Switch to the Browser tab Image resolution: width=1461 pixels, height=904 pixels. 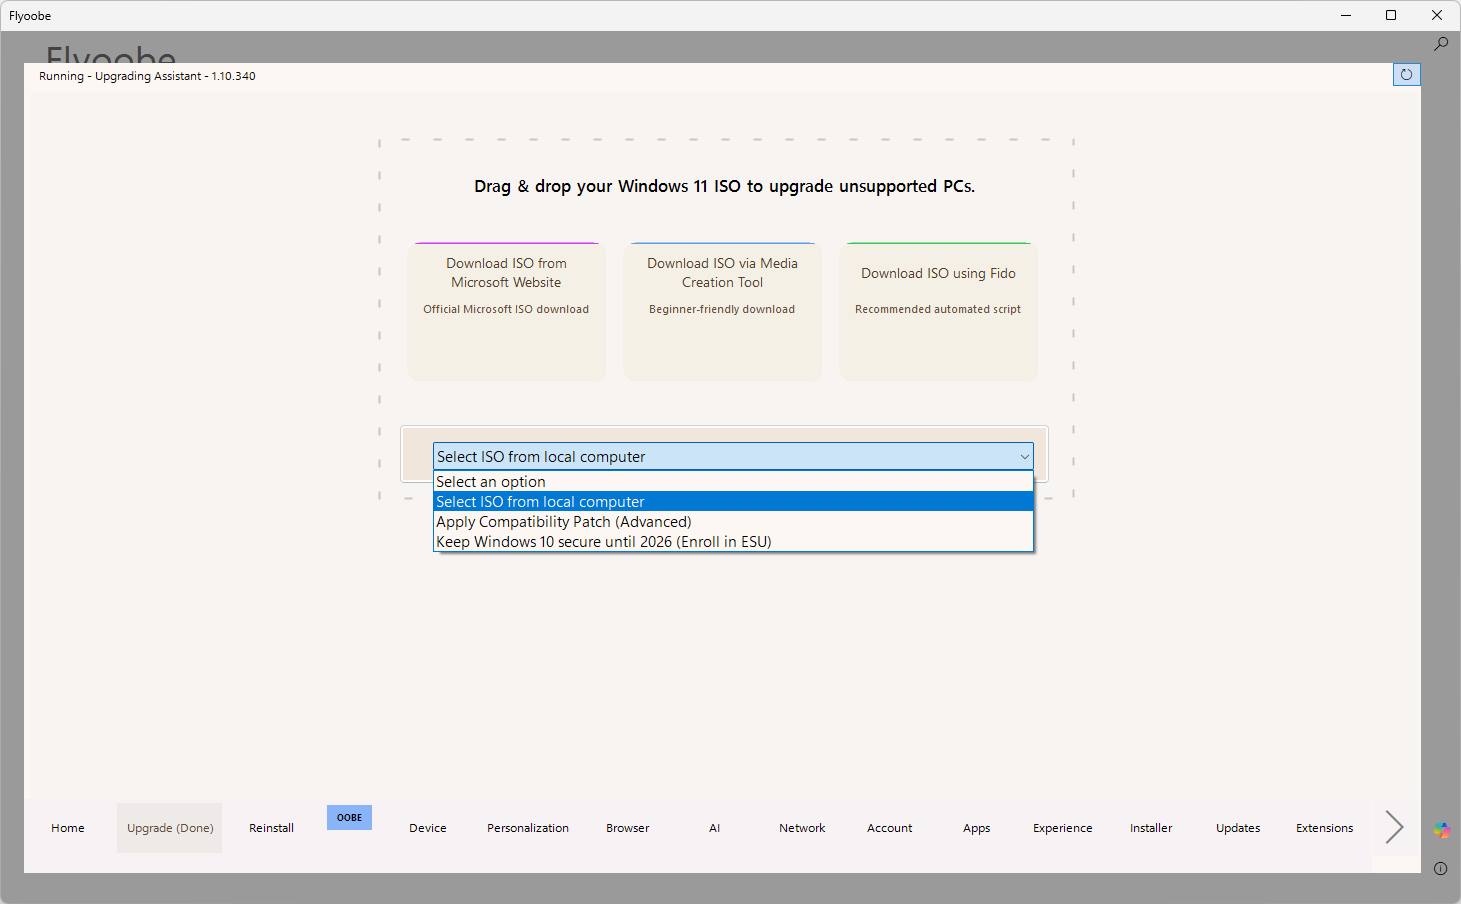(x=628, y=828)
